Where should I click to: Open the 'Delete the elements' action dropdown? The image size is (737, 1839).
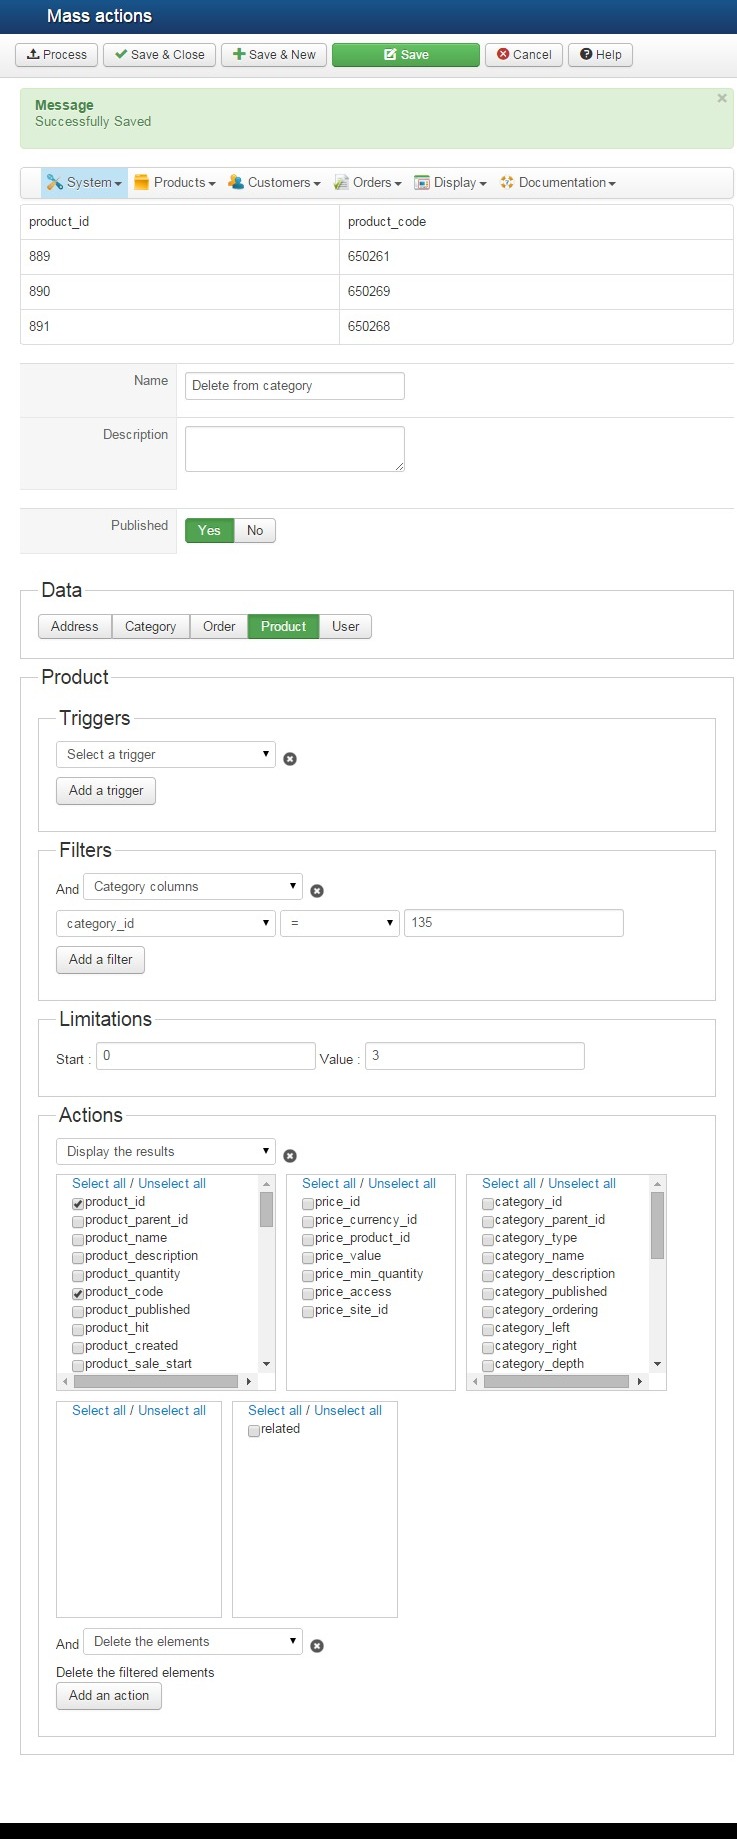[193, 1642]
